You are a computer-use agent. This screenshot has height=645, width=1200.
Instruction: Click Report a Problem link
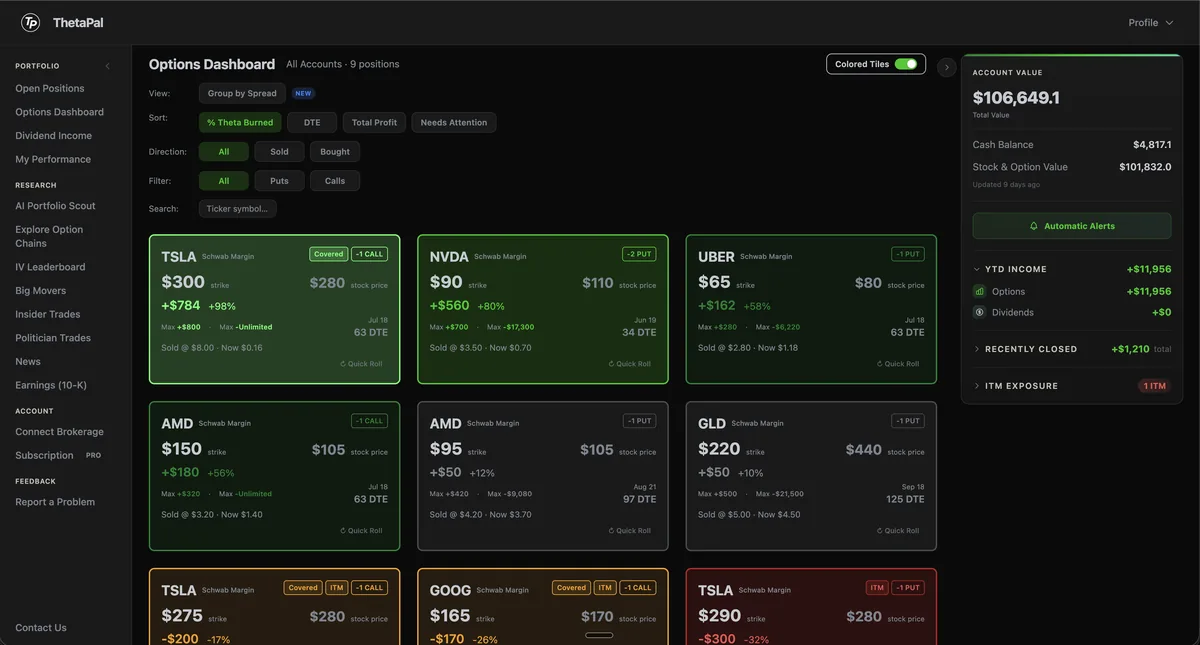tap(55, 502)
